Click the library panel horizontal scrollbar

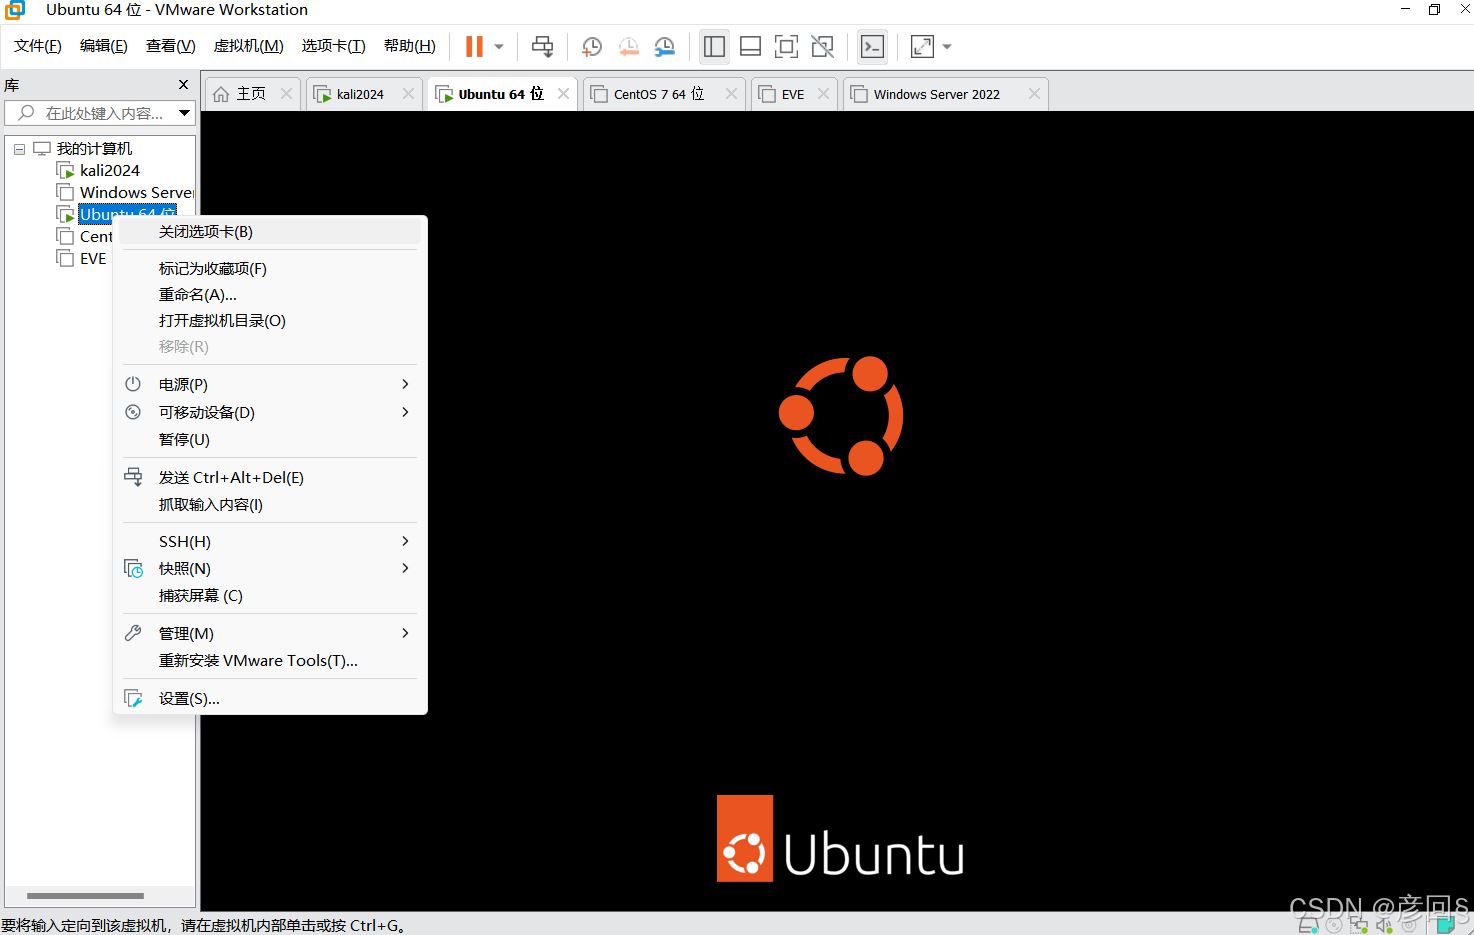85,895
